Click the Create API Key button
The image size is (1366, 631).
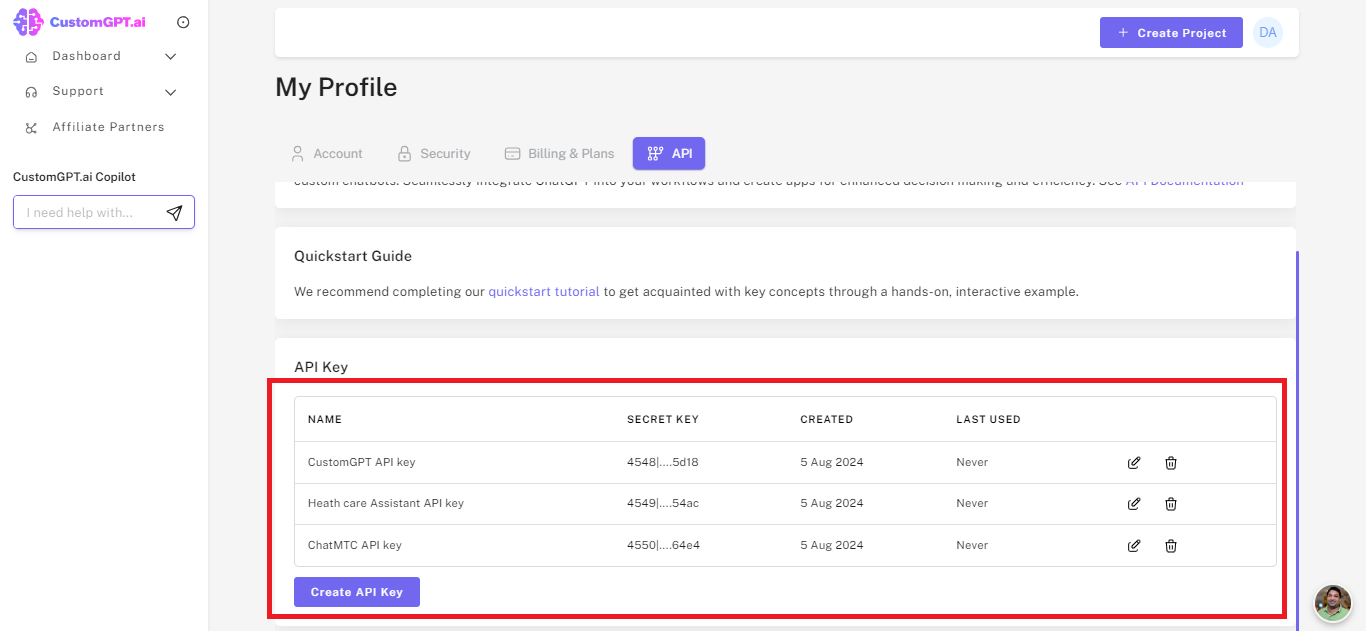356,591
